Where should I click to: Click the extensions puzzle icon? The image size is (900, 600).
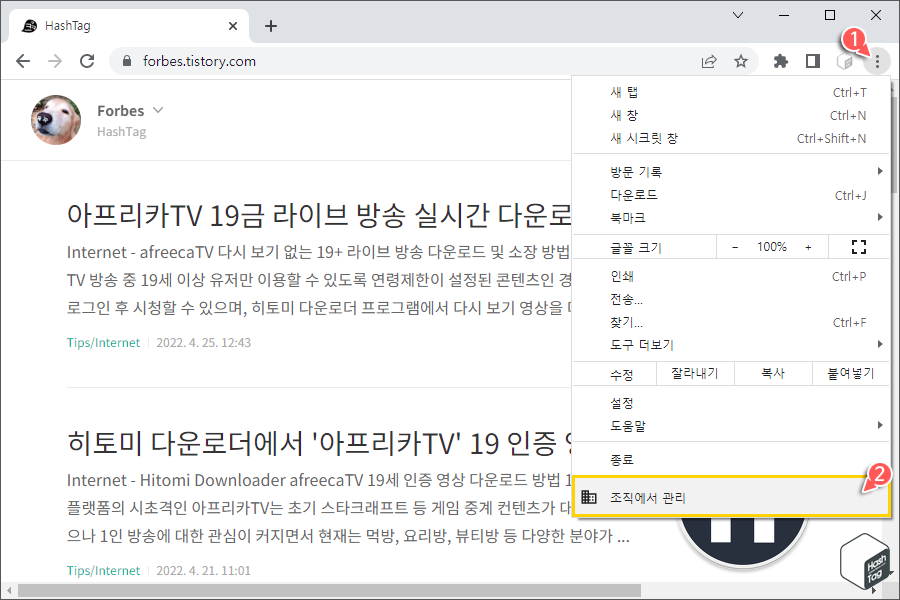780,61
